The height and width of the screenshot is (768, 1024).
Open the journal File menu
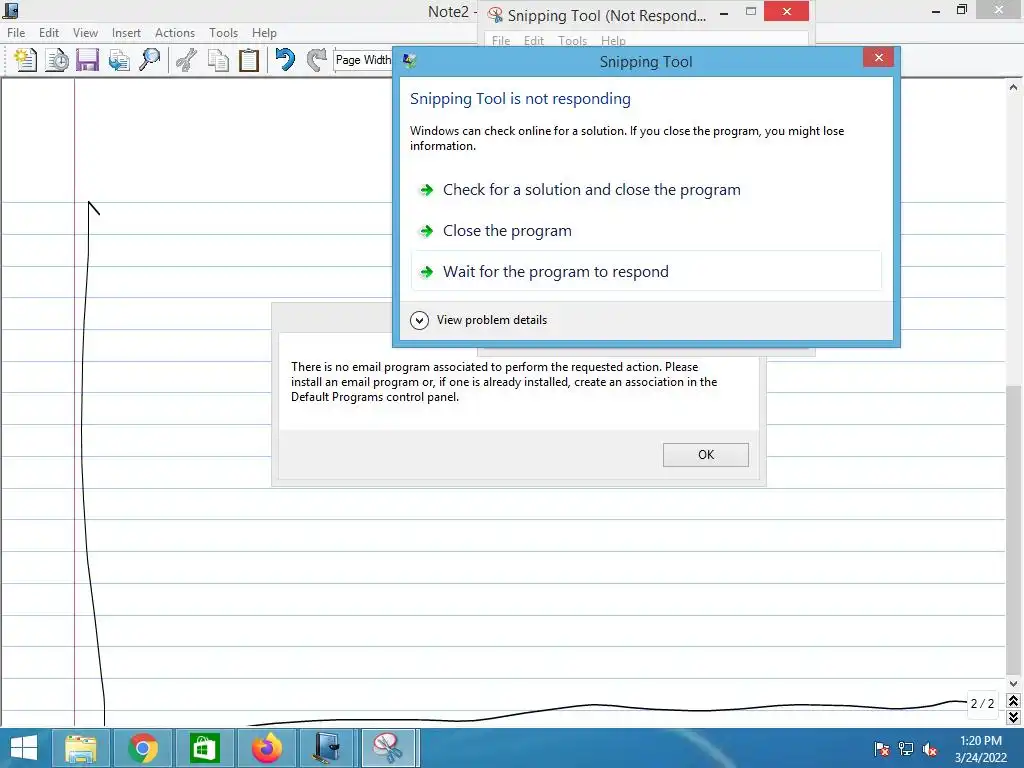[x=16, y=33]
